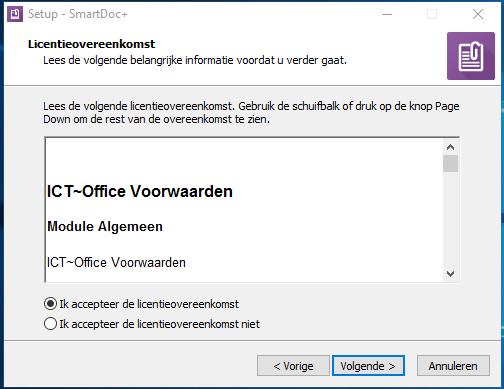Select 'Ik accepteer de licentieovereenkomst' option
The image size is (504, 389).
(141, 304)
